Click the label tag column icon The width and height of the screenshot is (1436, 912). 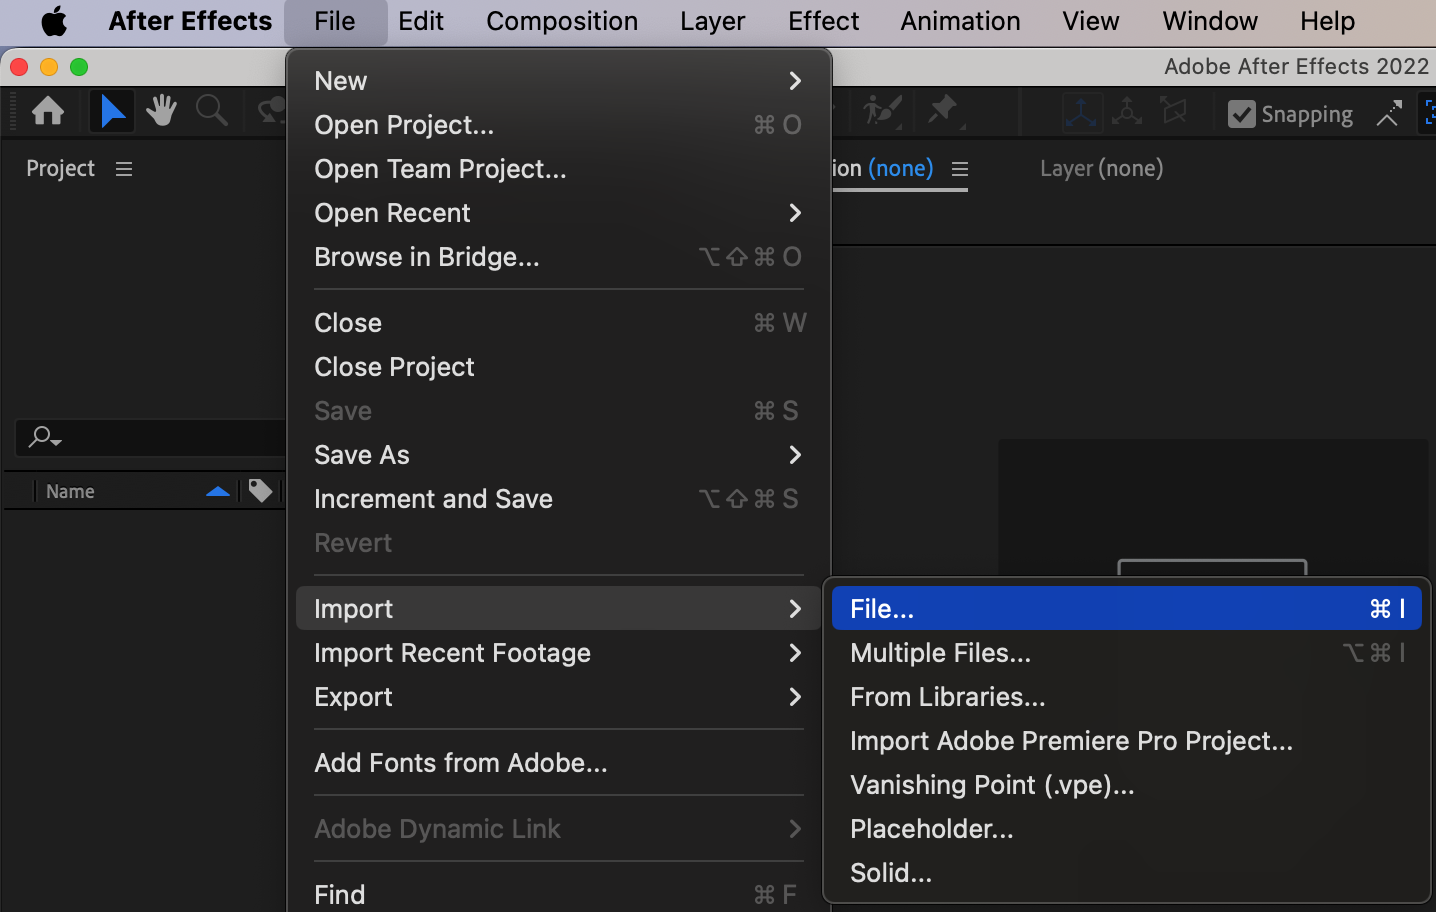coord(260,491)
